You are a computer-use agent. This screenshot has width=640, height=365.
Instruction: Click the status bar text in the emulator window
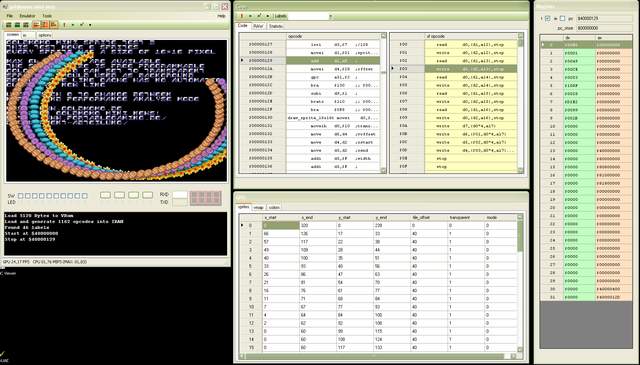point(45,262)
